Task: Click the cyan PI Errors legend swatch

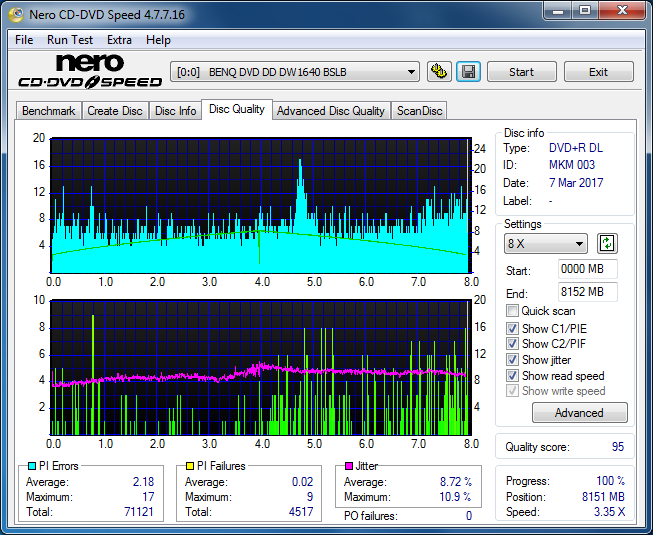Action: pos(32,466)
